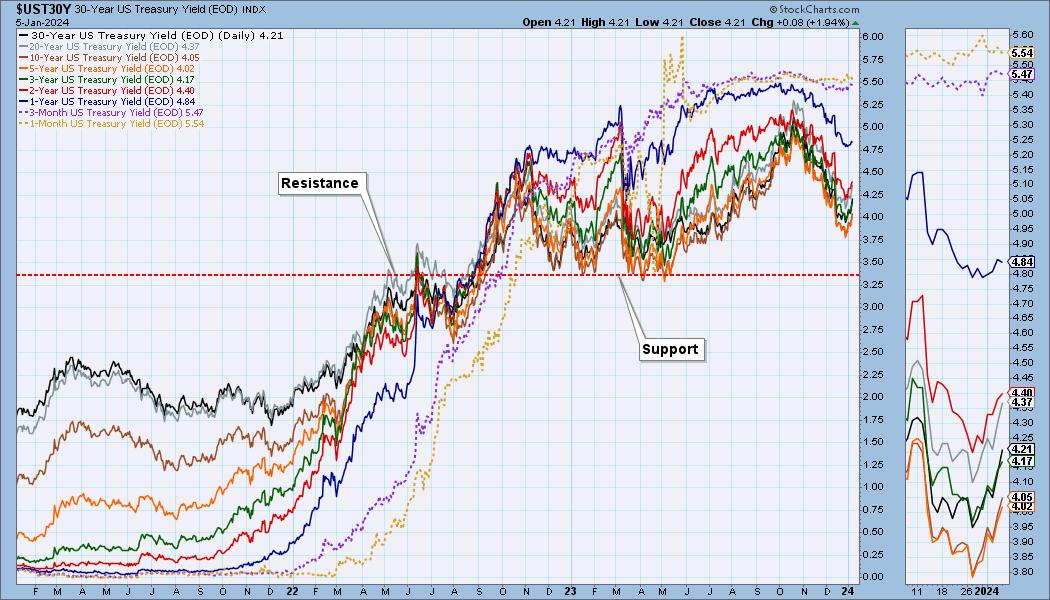Image resolution: width=1050 pixels, height=600 pixels.
Task: Select the 20-Year US Treasury Yield legend entry
Action: (110, 47)
